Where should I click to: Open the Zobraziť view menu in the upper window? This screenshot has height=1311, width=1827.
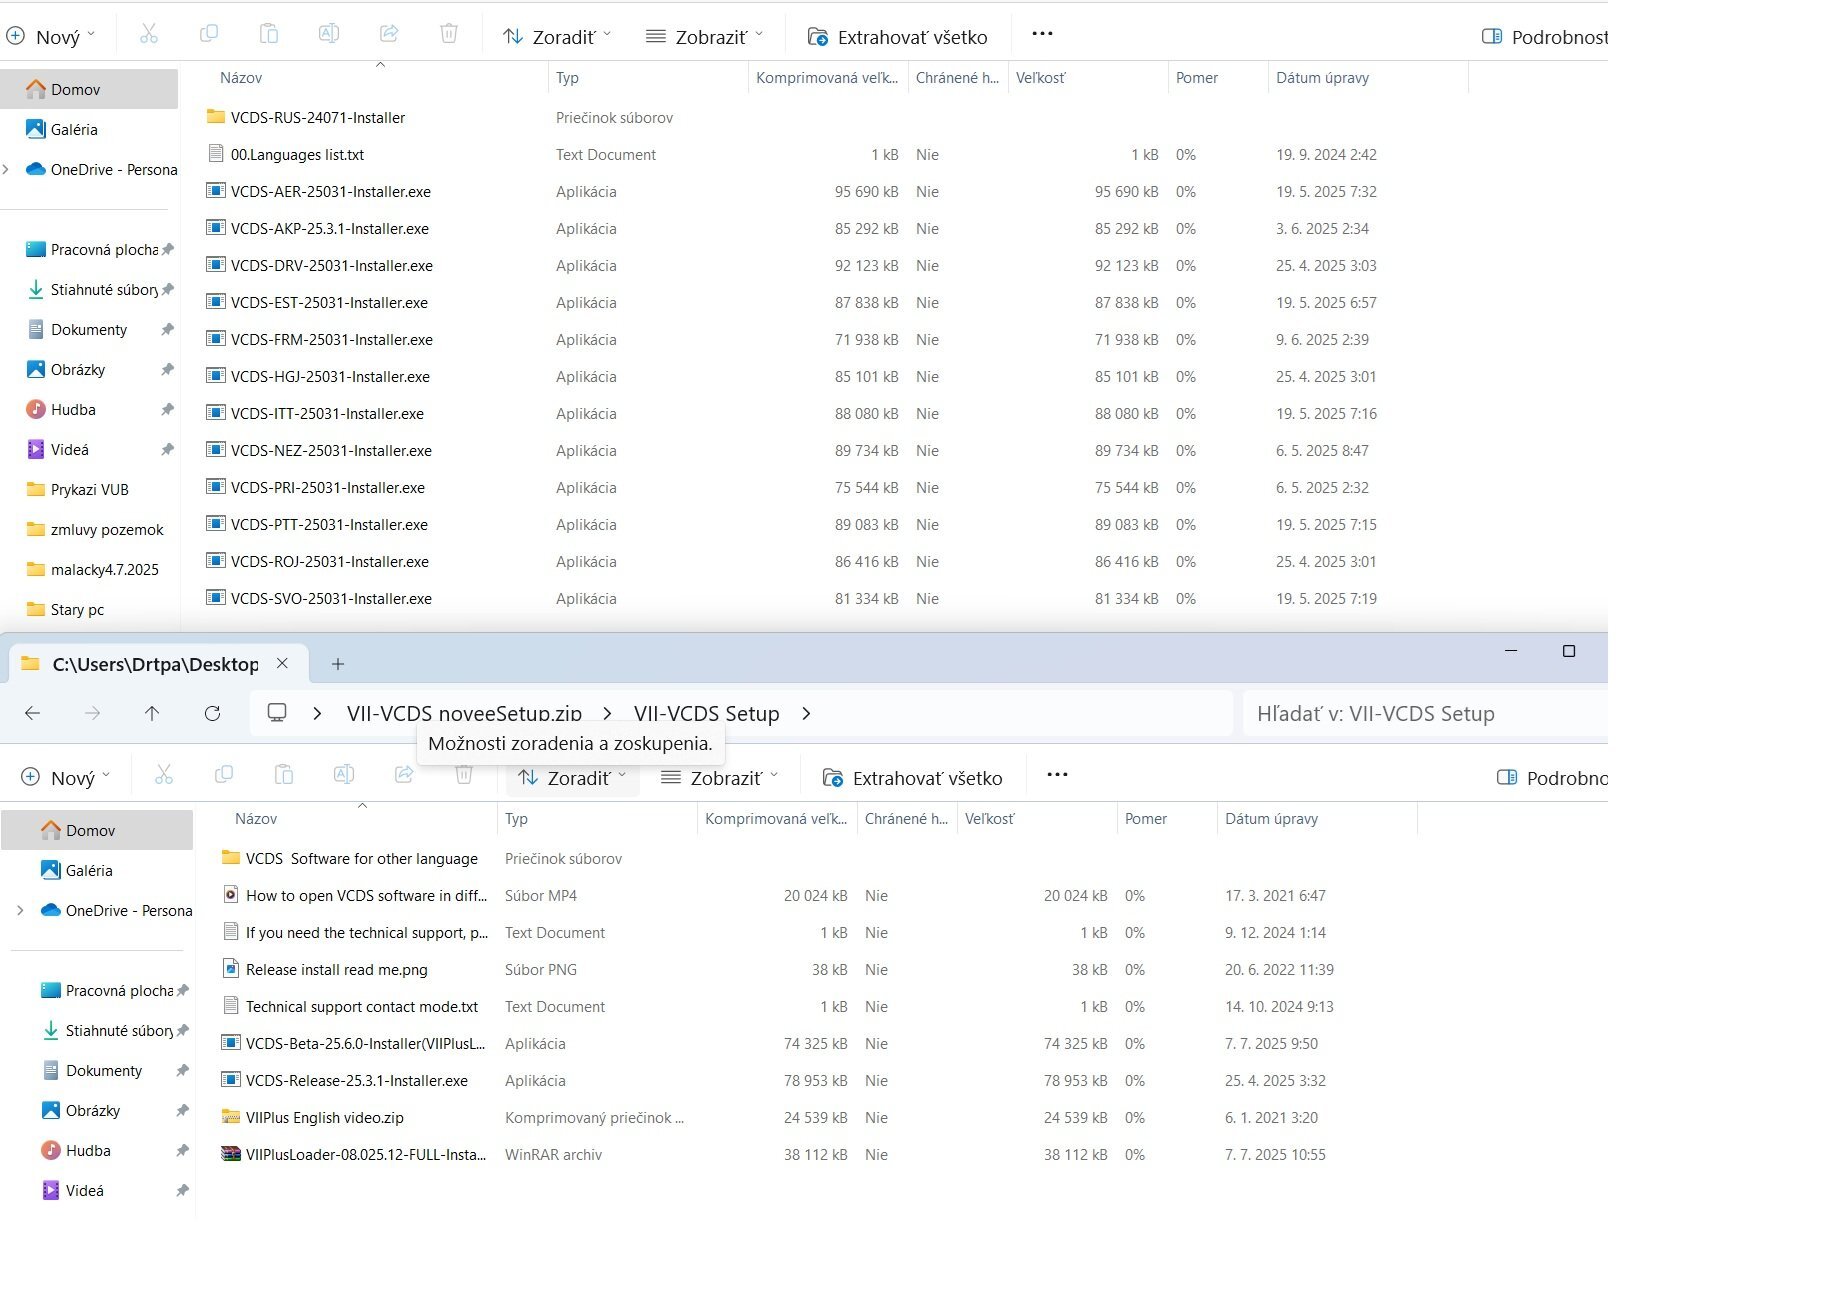click(705, 37)
